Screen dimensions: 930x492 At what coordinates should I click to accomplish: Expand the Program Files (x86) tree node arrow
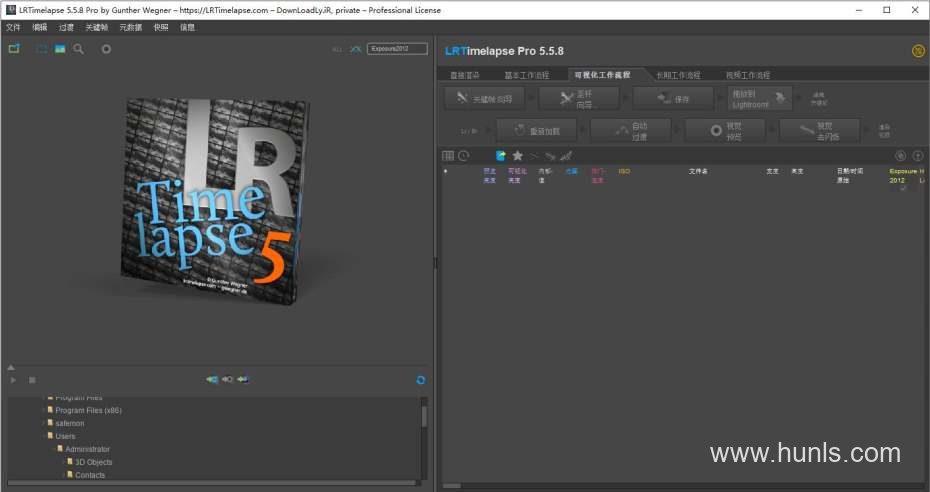coord(44,410)
